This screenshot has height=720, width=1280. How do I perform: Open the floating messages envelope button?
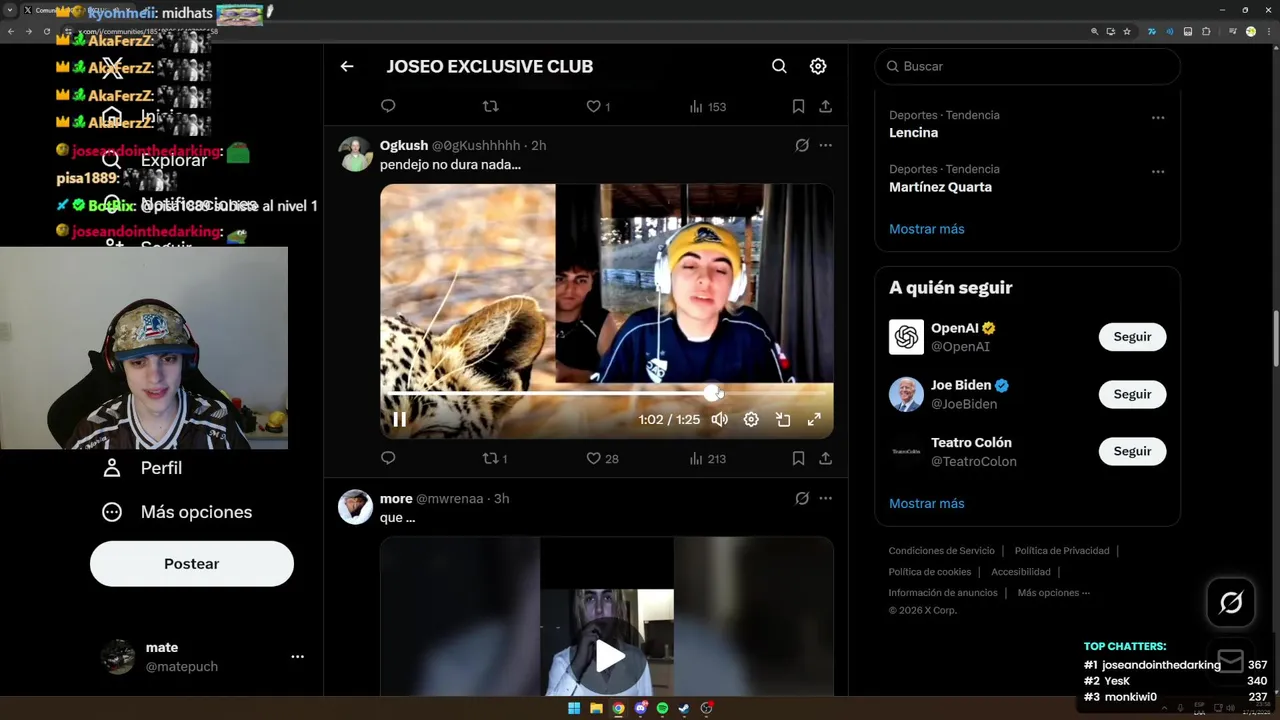[1231, 661]
